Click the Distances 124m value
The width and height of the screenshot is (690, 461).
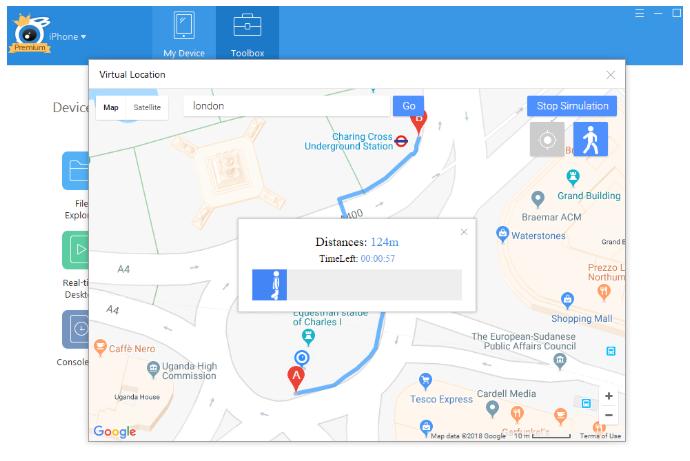tap(385, 242)
